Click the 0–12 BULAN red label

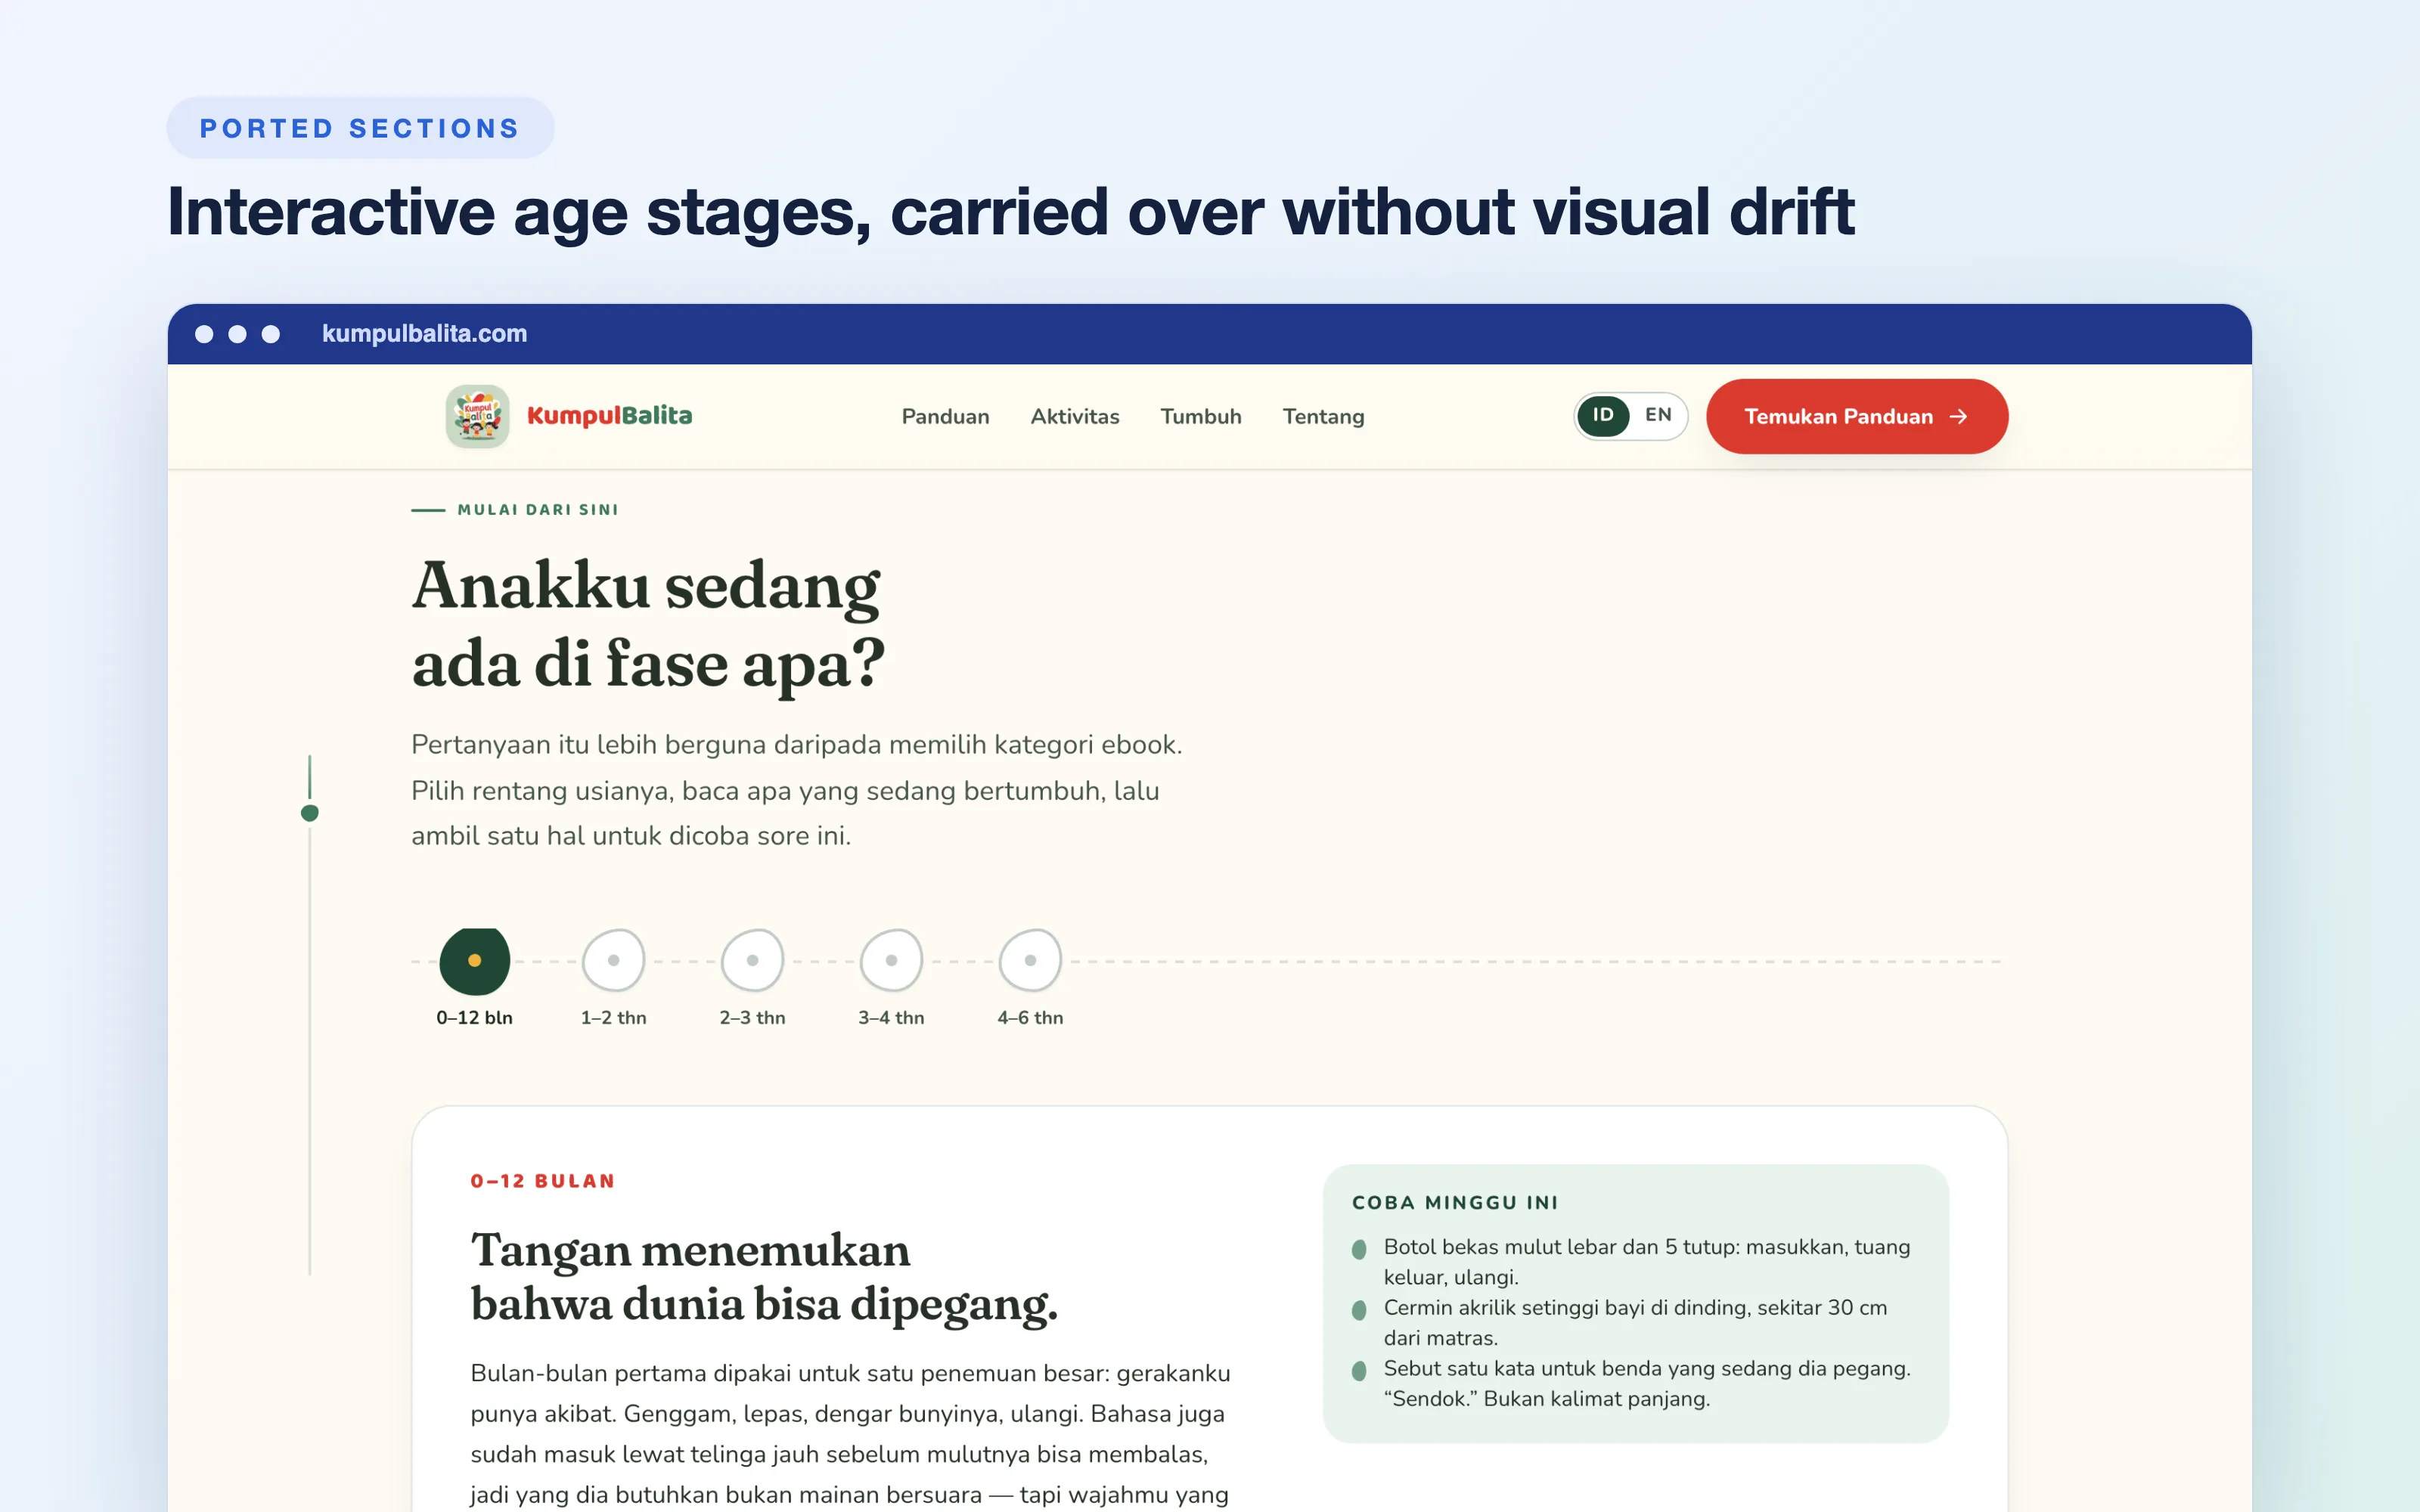(543, 1181)
